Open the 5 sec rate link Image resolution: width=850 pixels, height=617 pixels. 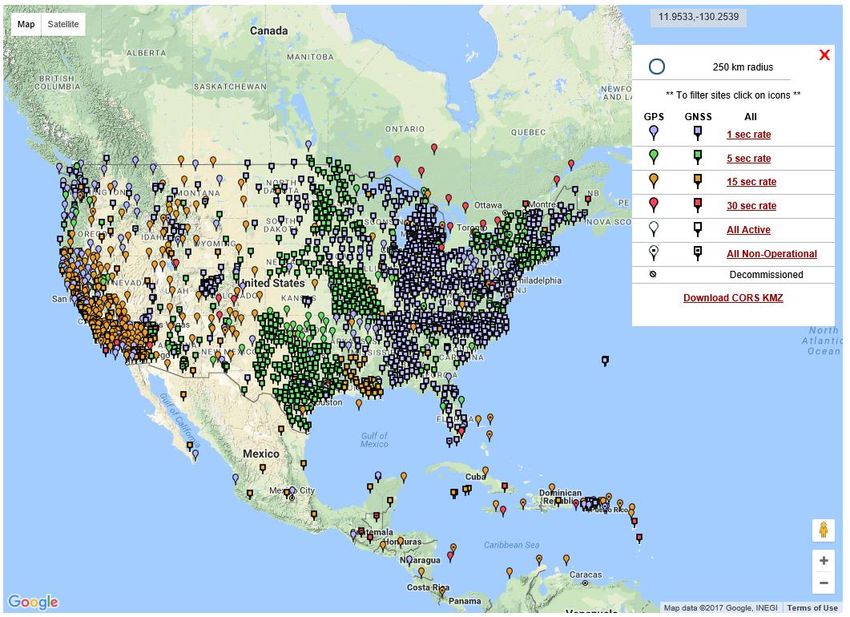749,158
